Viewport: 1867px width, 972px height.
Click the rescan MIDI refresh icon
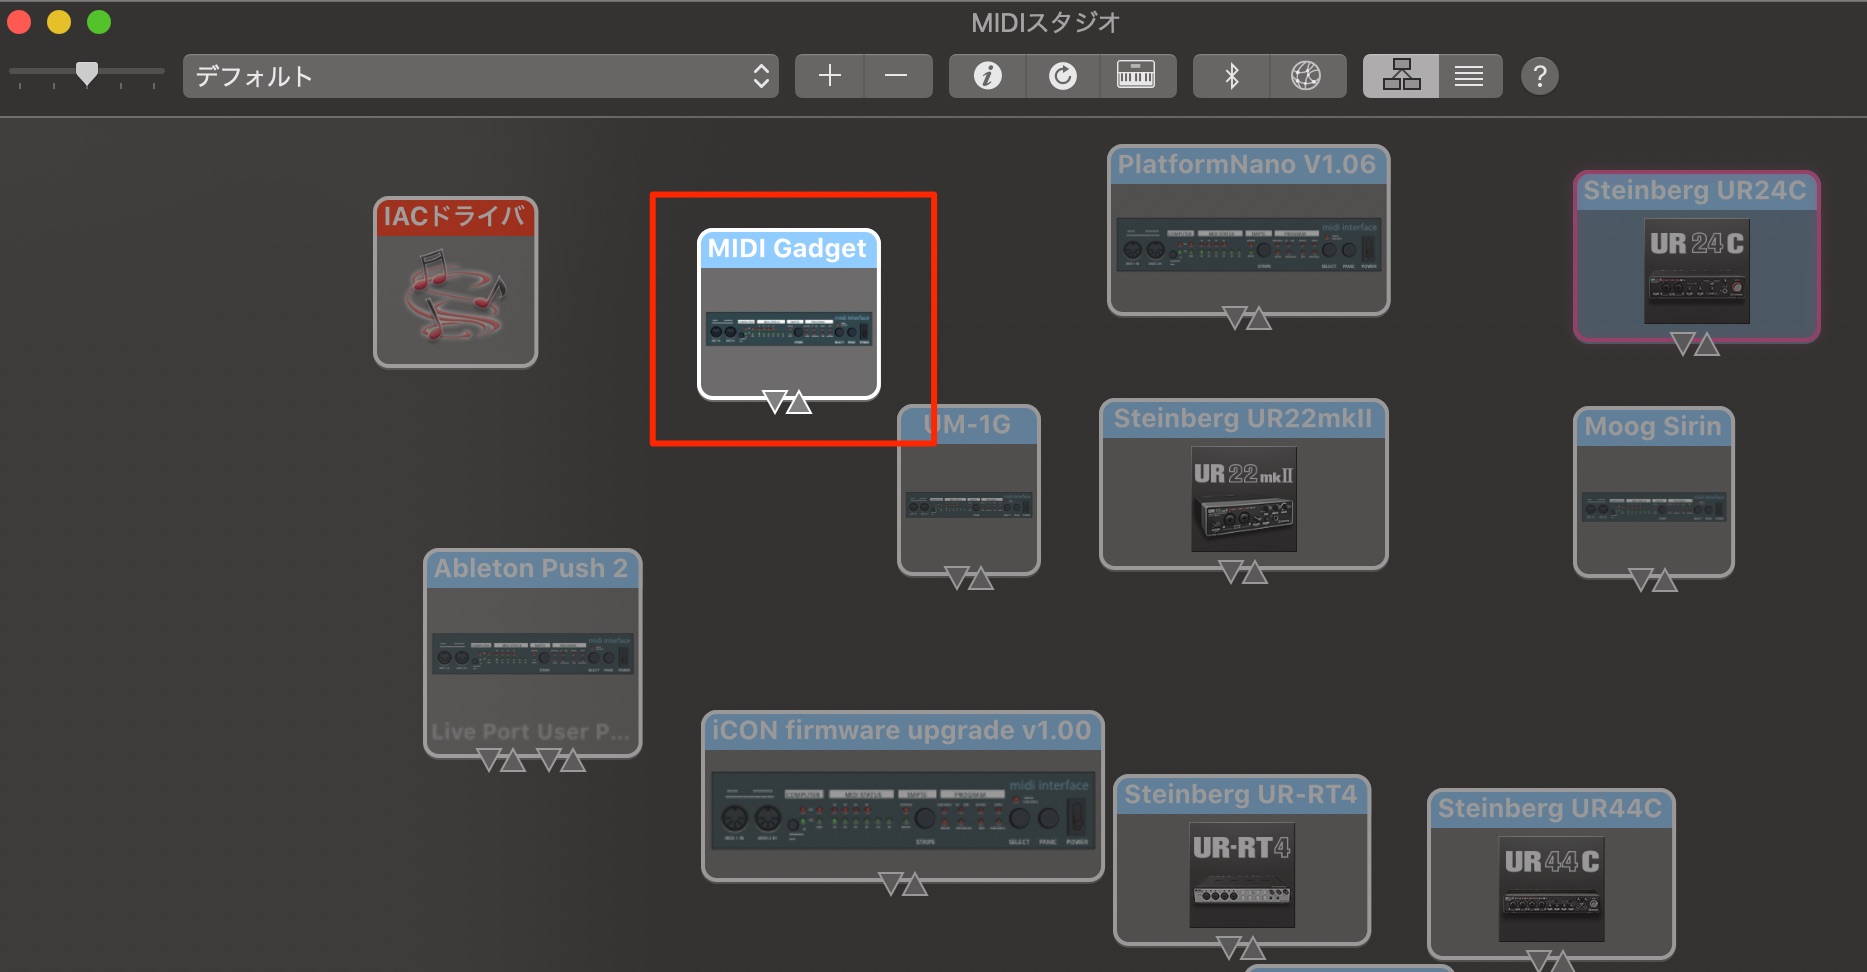(x=1063, y=76)
